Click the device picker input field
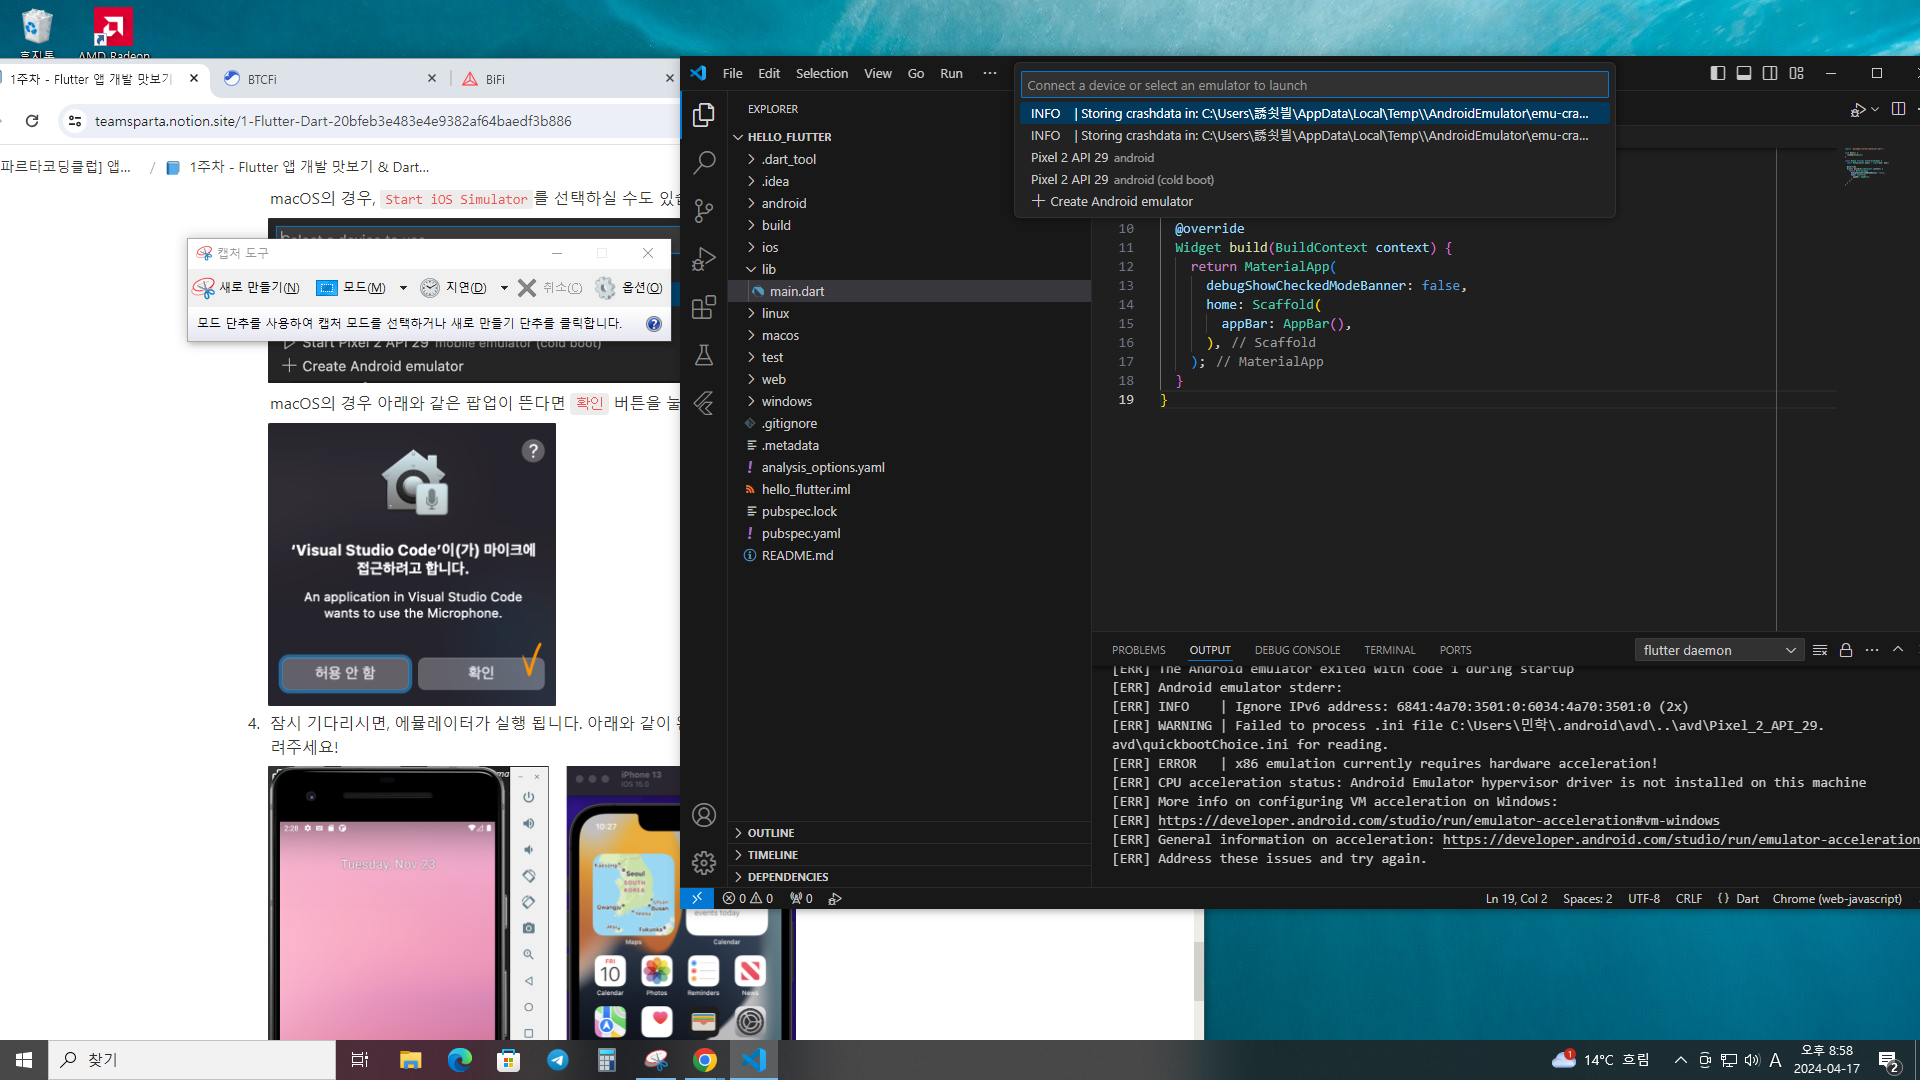 click(1314, 85)
